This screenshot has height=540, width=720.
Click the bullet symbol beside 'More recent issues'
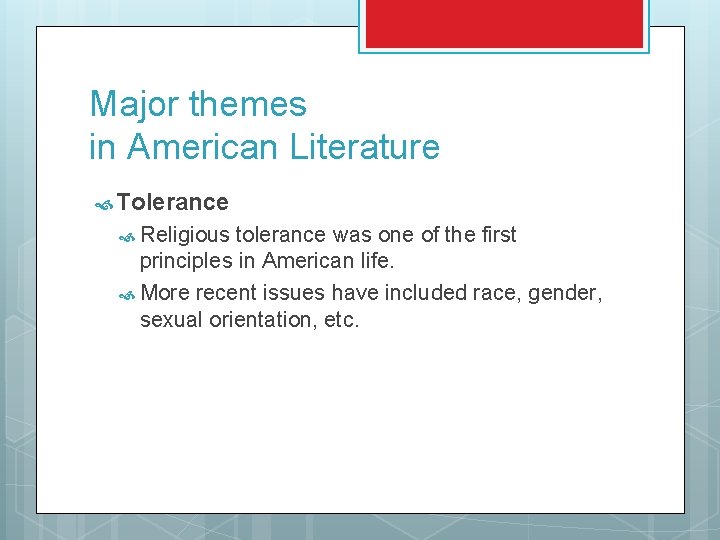[127, 296]
